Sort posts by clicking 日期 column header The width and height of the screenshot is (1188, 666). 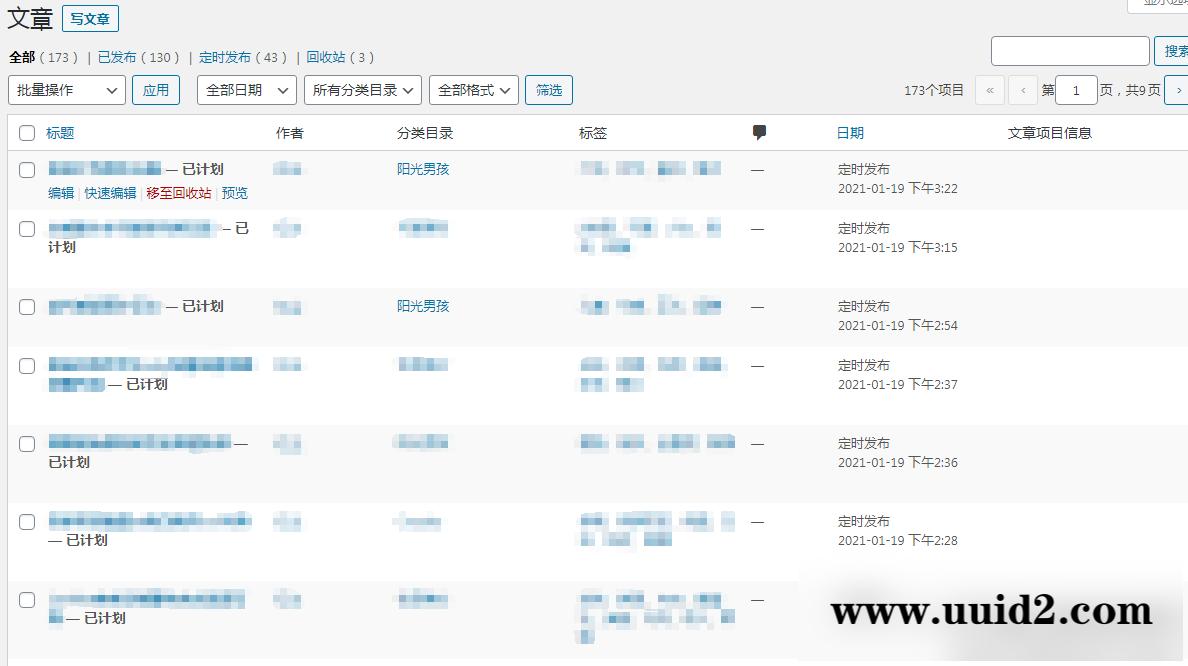click(x=849, y=132)
